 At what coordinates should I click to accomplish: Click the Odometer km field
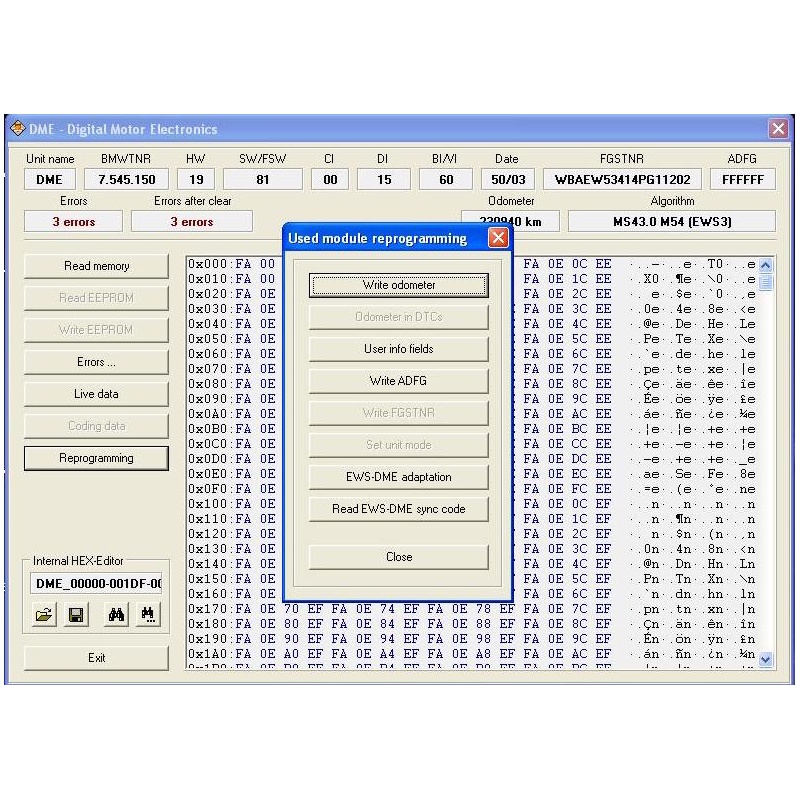(510, 221)
